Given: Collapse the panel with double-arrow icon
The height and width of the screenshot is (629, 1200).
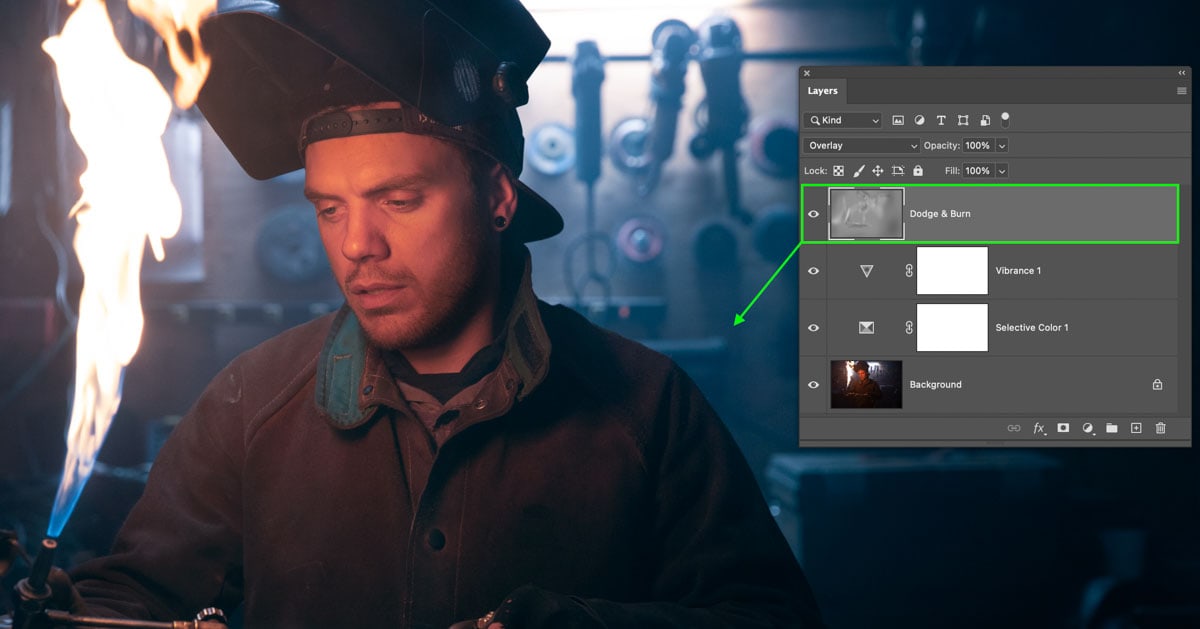Looking at the screenshot, I should click(x=1181, y=73).
